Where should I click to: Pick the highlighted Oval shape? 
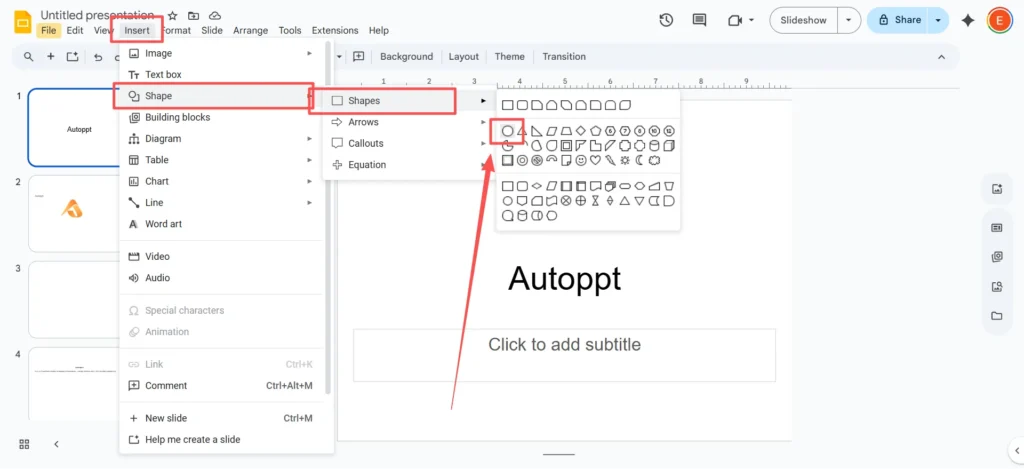coord(507,131)
